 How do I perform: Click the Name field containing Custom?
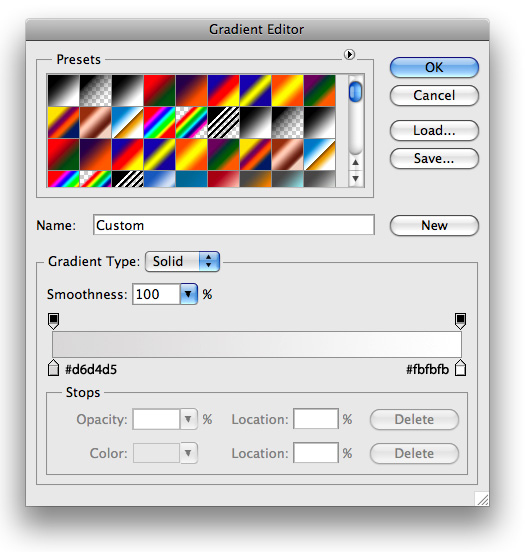click(x=233, y=225)
